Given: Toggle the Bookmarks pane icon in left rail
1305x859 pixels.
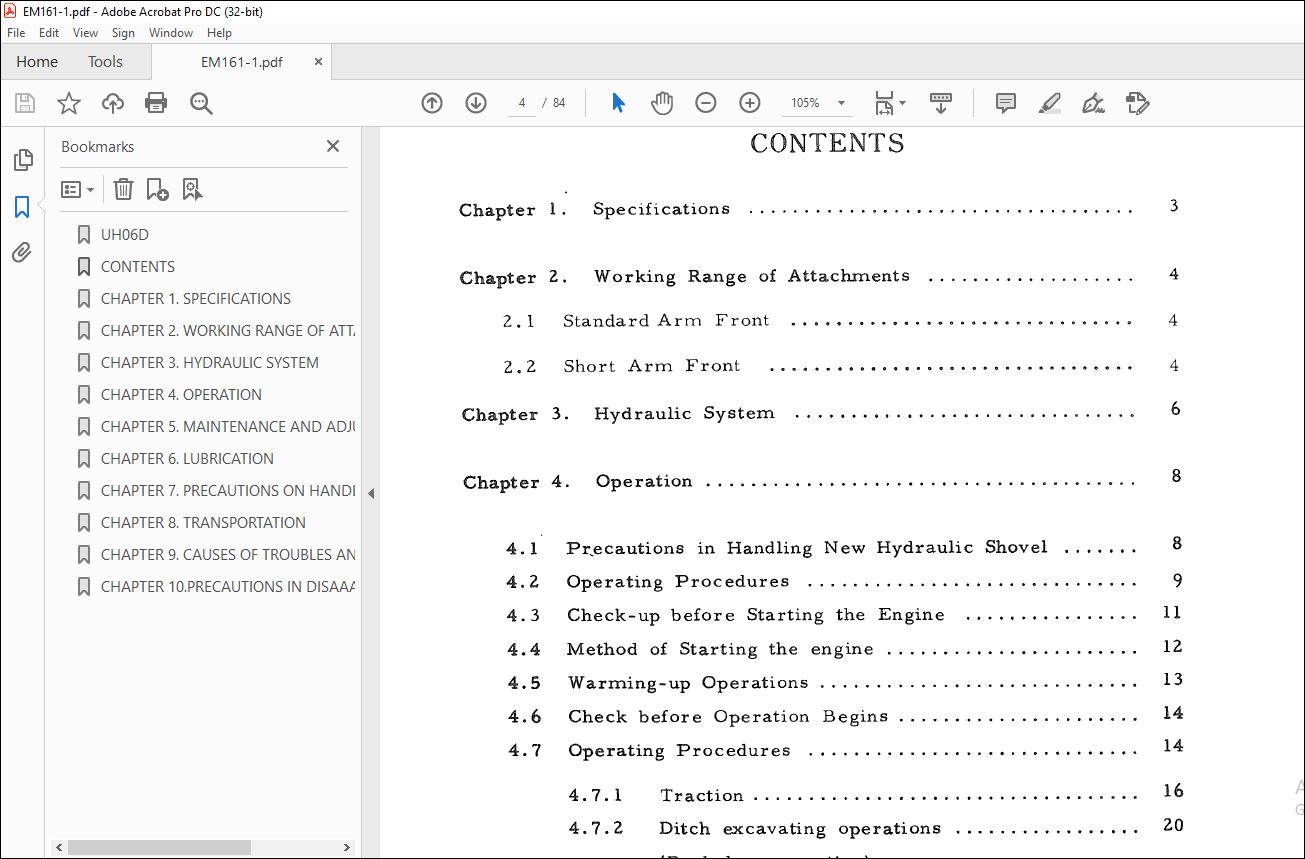Looking at the screenshot, I should (22, 207).
